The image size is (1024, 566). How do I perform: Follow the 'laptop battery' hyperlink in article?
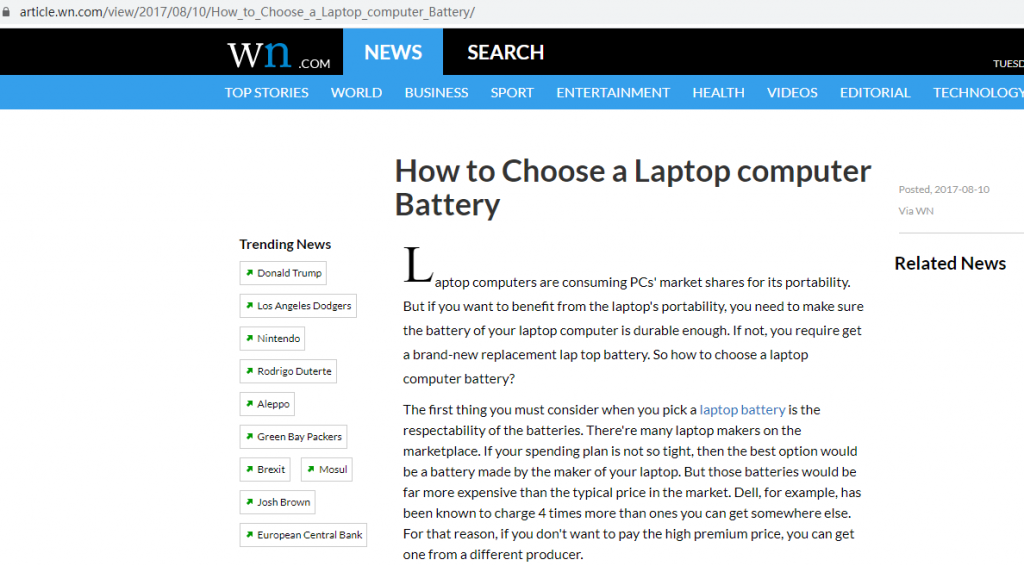click(x=742, y=410)
